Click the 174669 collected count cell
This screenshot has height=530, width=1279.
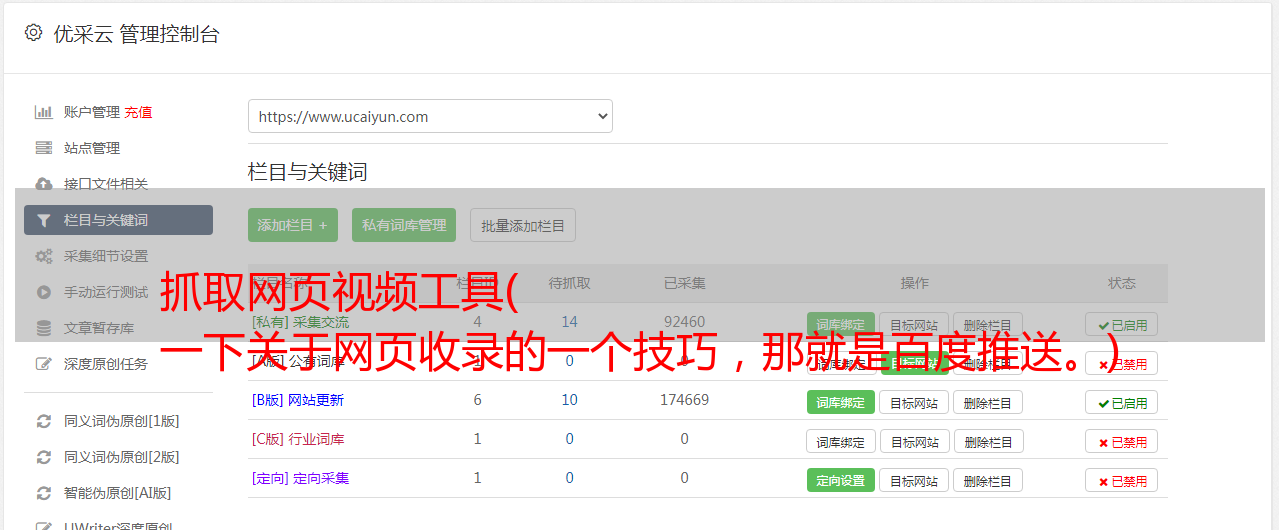tap(684, 400)
